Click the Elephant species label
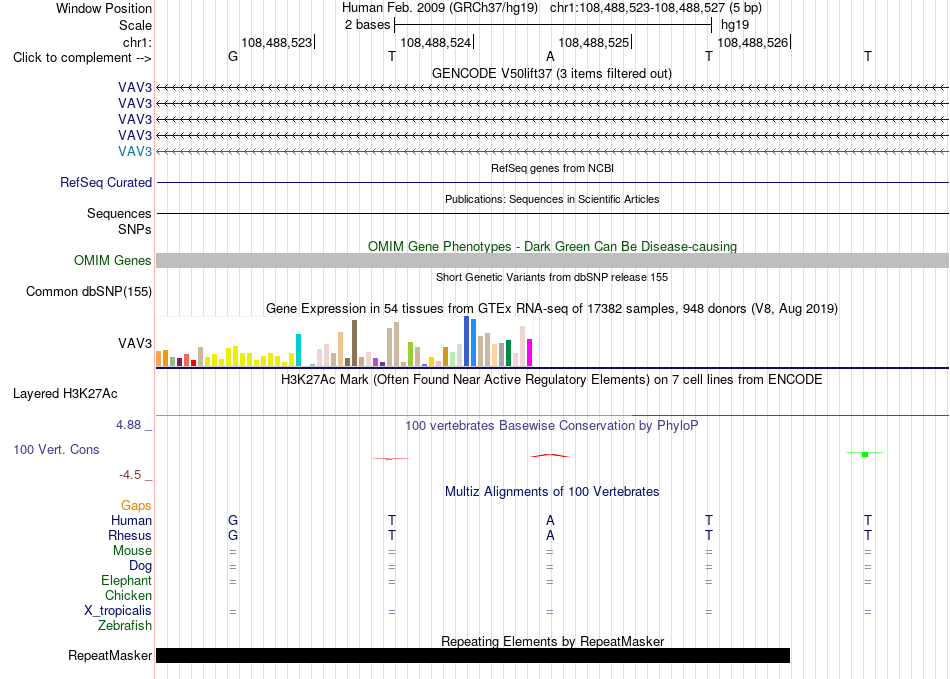Viewport: 950px width, 679px height. point(126,580)
